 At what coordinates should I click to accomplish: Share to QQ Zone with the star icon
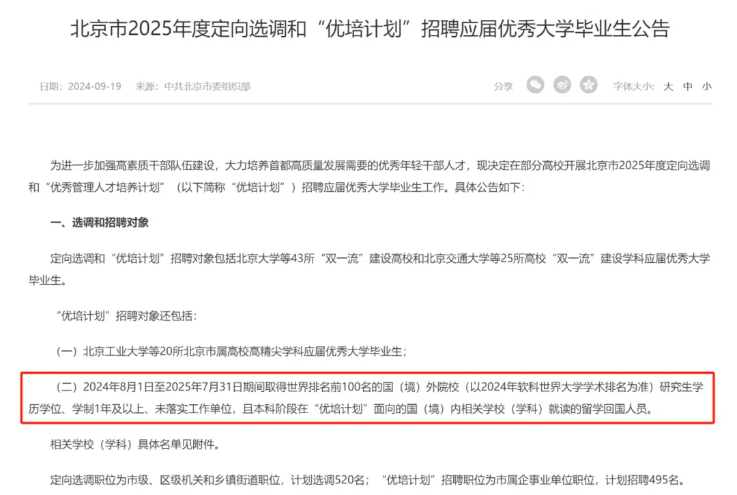point(588,85)
